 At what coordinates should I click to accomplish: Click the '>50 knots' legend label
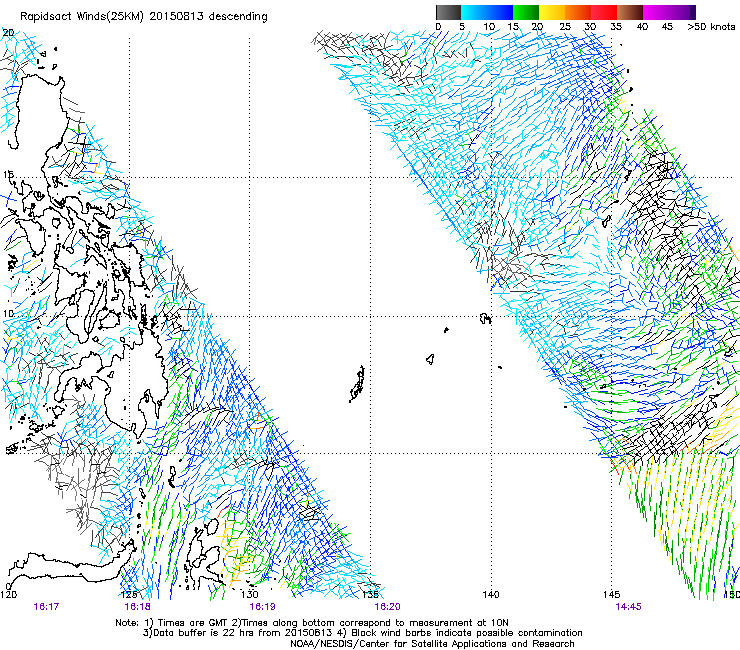[x=711, y=26]
